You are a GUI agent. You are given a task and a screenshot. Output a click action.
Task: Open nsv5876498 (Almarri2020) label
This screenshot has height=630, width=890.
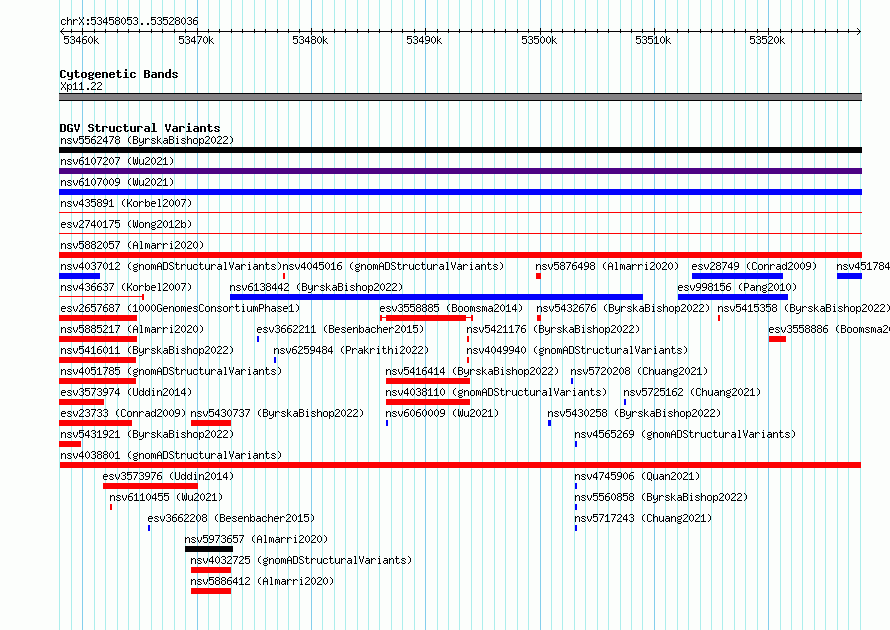coord(607,266)
